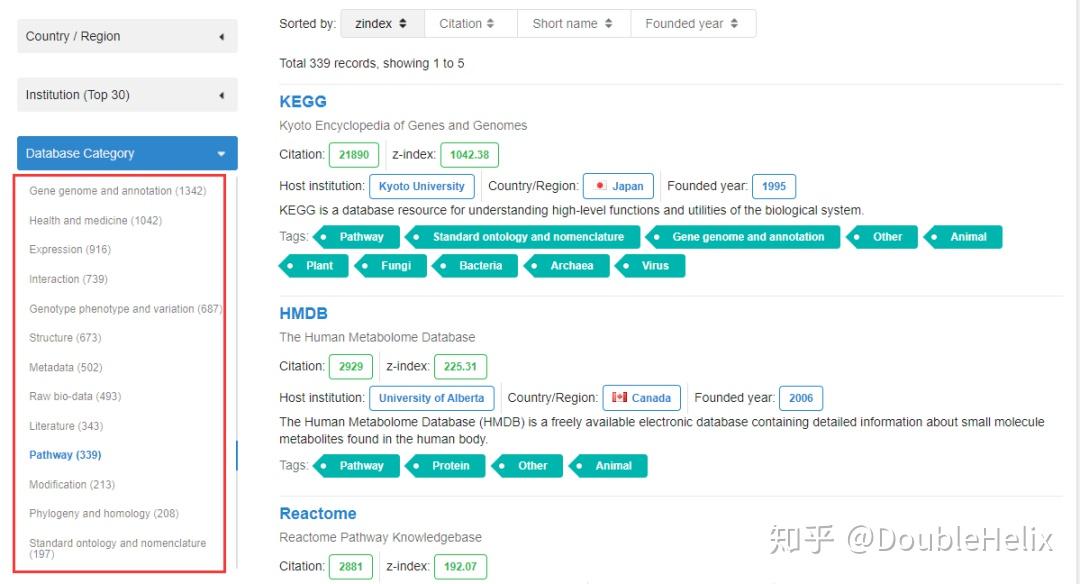Click the Japan flag country badge
Screen dimensions: 1080x584
coord(619,186)
